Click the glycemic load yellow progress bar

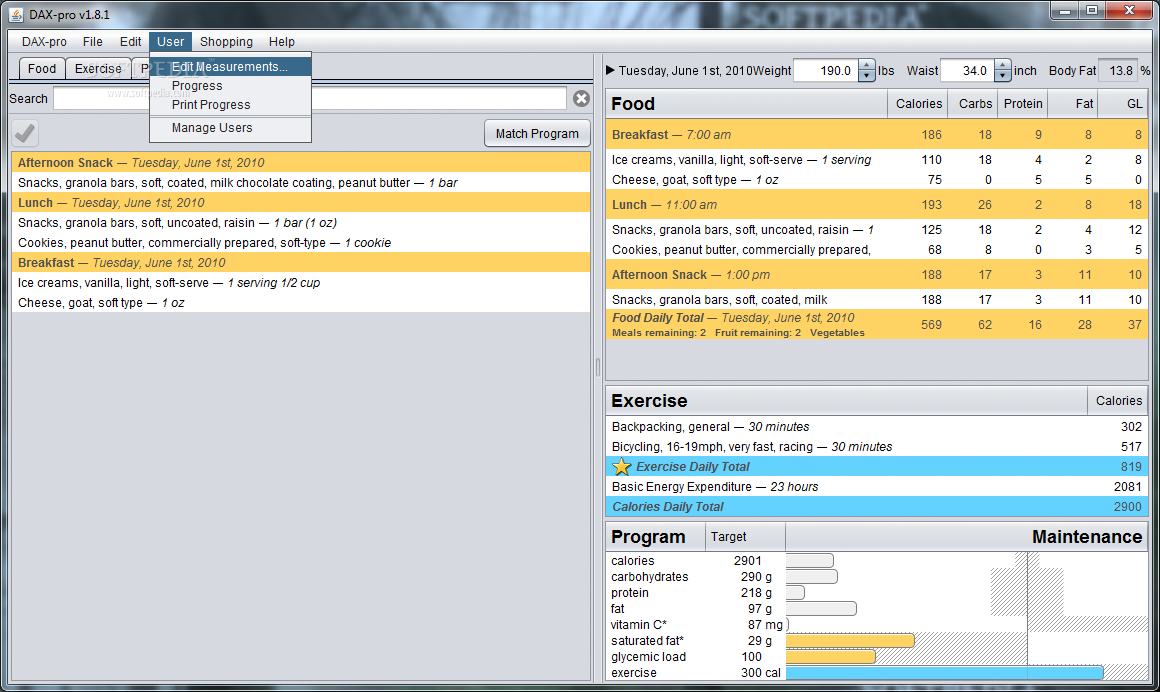pyautogui.click(x=830, y=656)
